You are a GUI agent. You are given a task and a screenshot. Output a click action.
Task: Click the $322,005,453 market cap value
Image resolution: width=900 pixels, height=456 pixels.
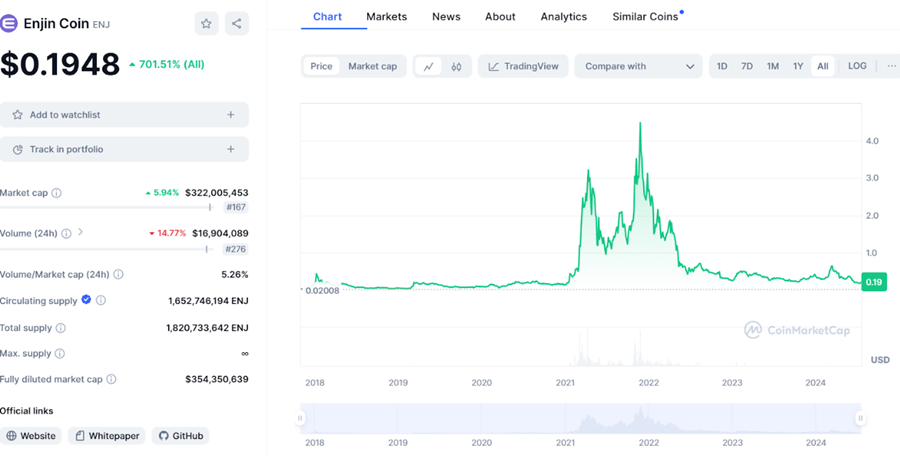click(217, 193)
